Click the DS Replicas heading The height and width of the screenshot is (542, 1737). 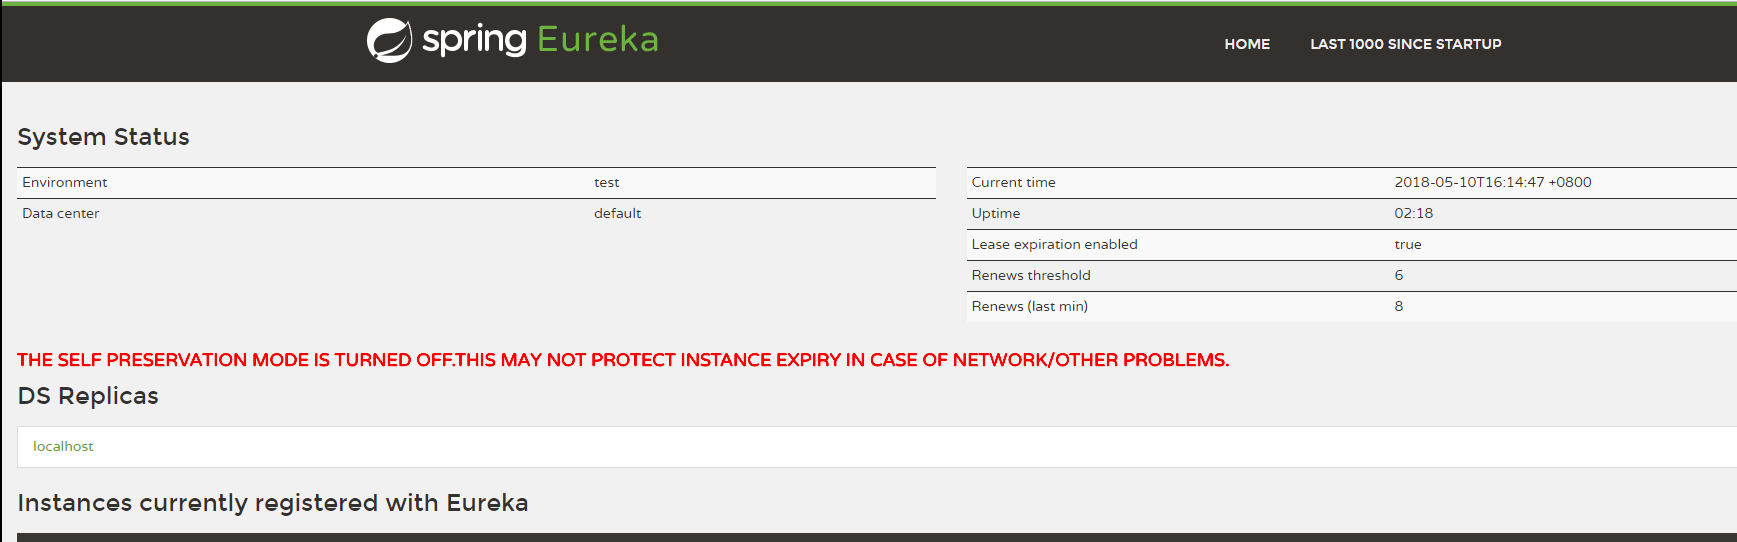pyautogui.click(x=88, y=396)
